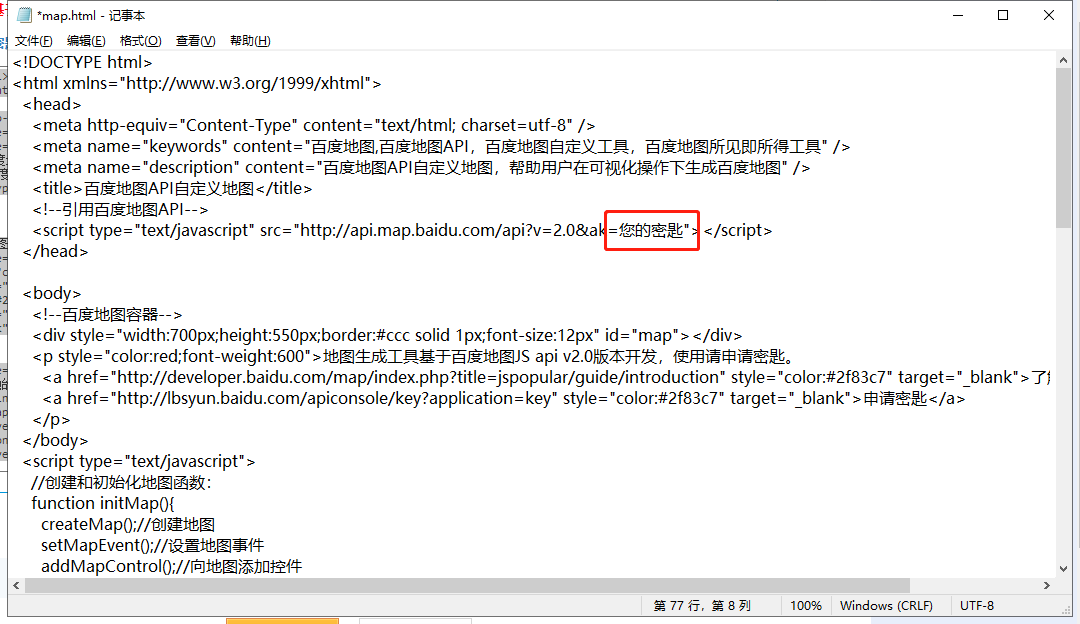The height and width of the screenshot is (624, 1080).
Task: Click the opening "<head>" tag line
Action: tap(52, 104)
